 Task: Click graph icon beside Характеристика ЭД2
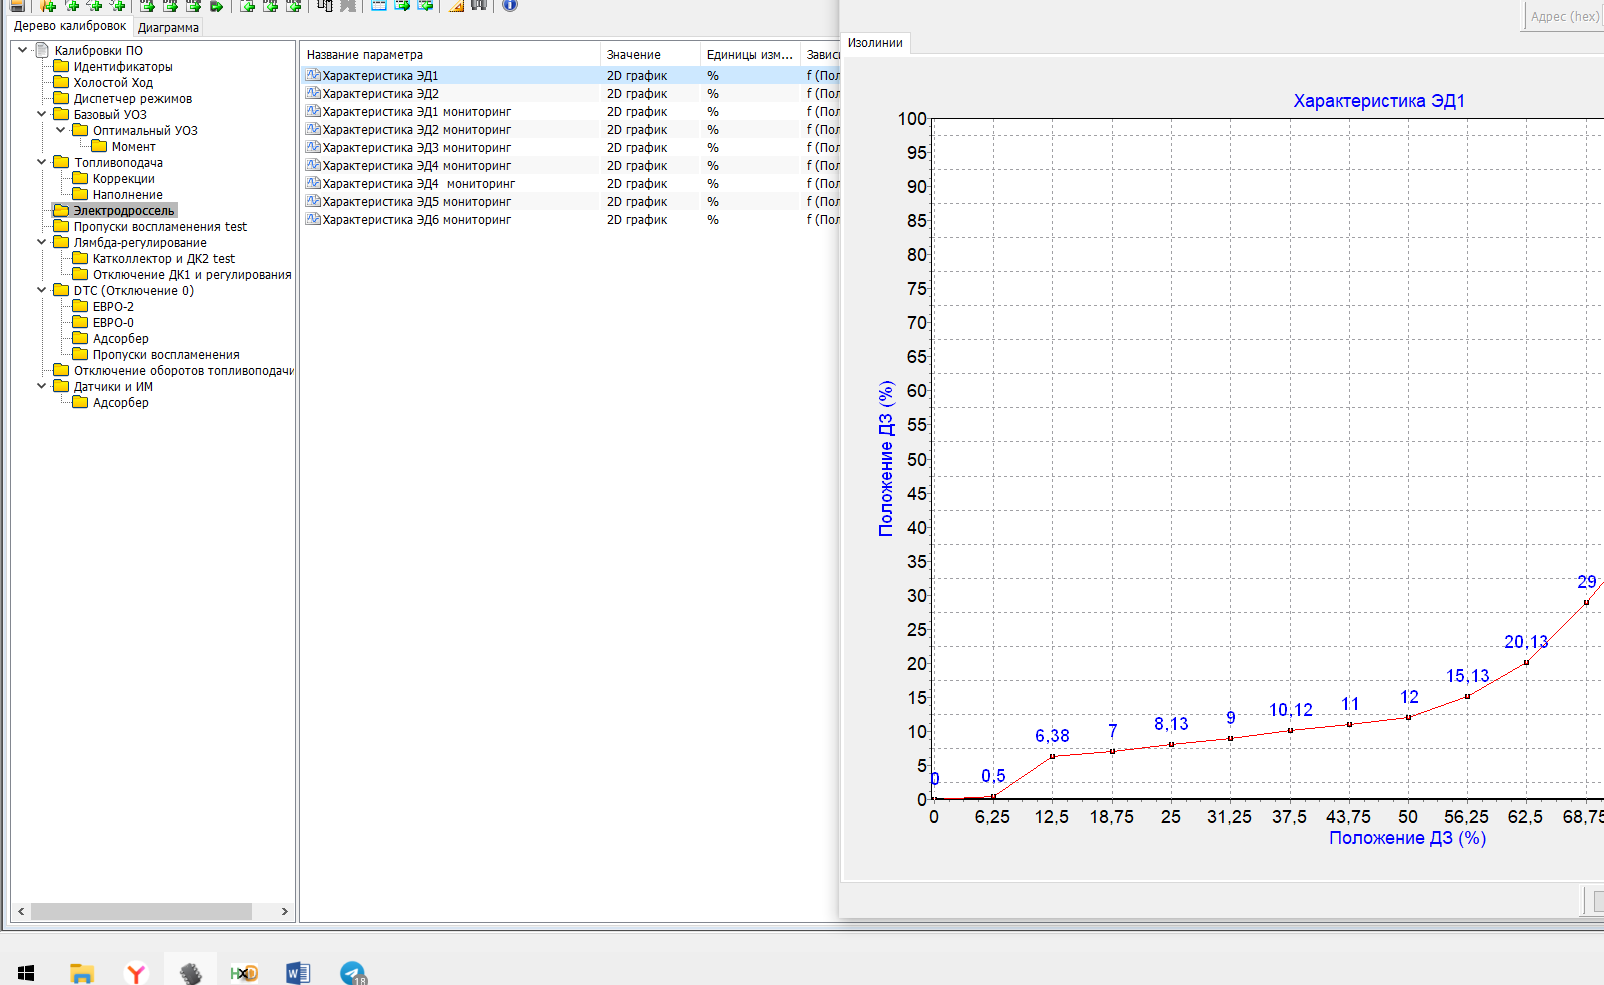click(313, 93)
